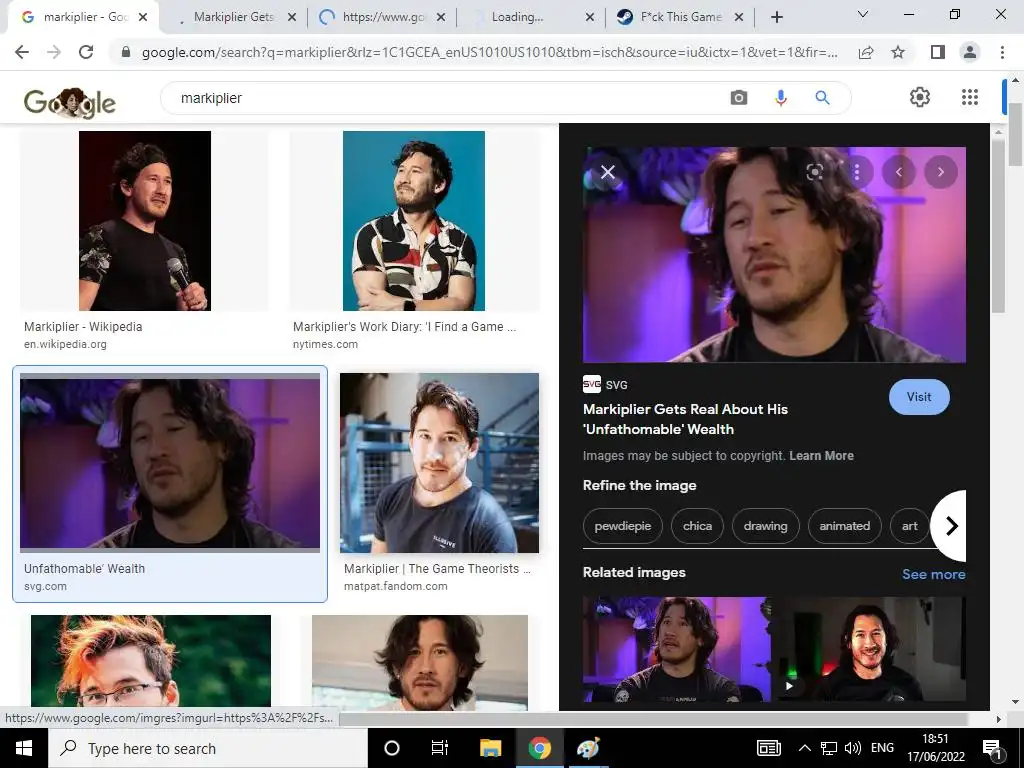Open the tab search dropdown chevron

click(x=863, y=14)
